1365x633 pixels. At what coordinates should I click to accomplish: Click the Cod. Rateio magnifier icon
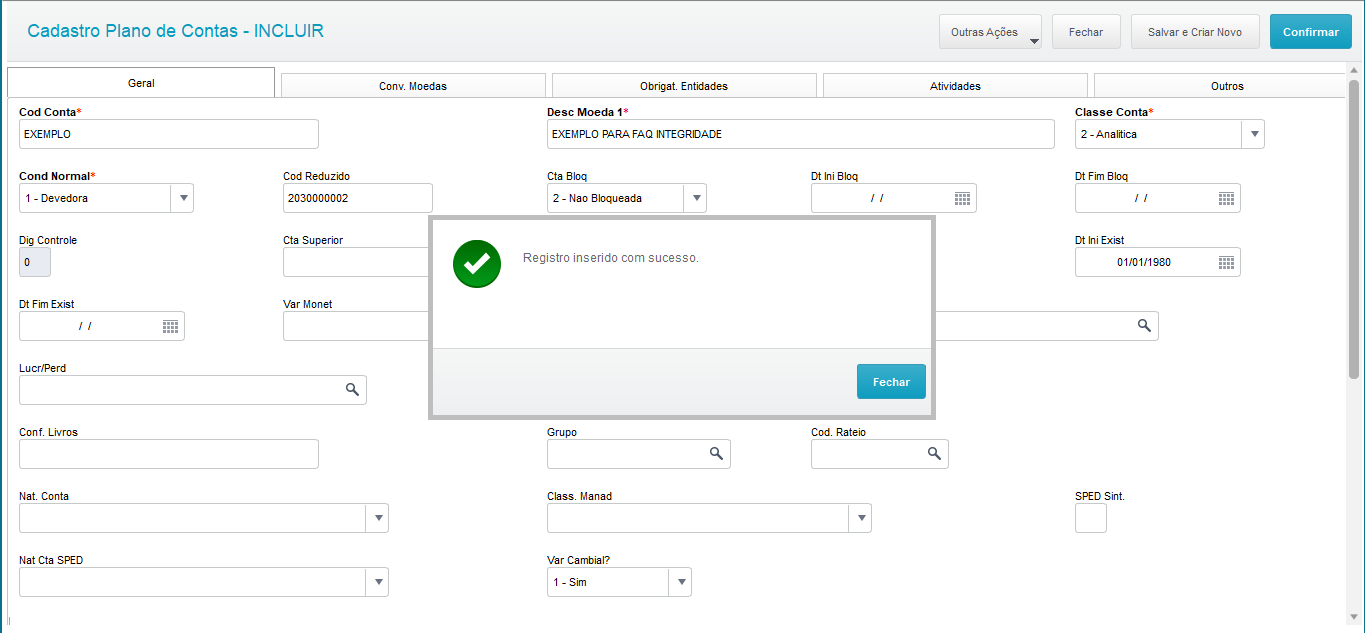[934, 454]
